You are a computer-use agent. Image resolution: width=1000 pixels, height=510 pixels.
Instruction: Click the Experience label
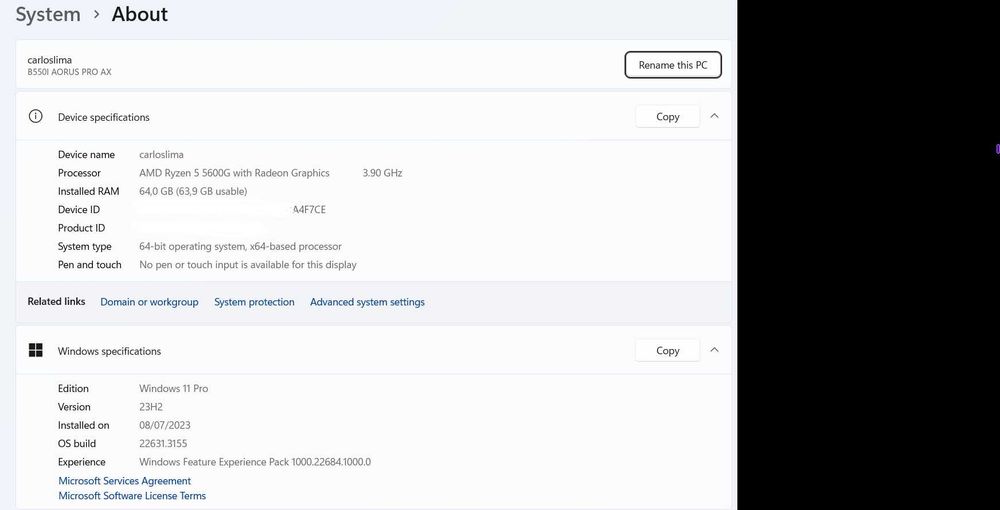(82, 462)
